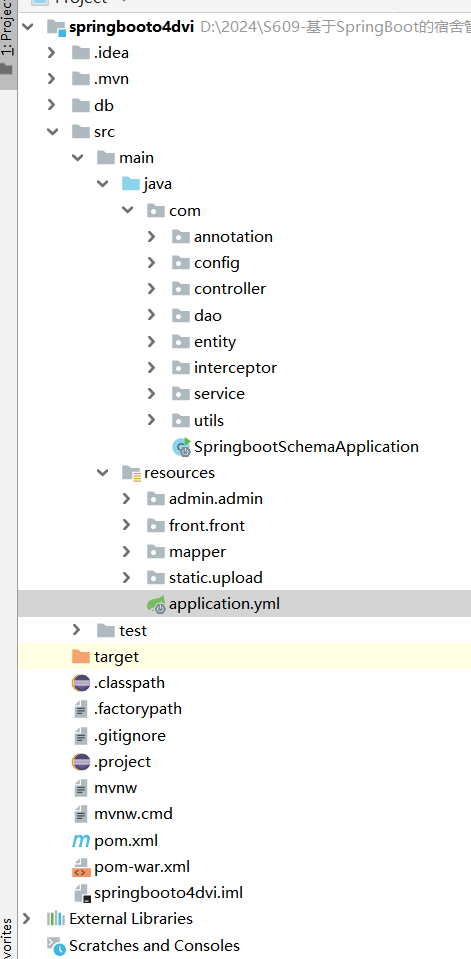Click the Eclipse icon beside .classpath
471x959 pixels.
pos(81,683)
